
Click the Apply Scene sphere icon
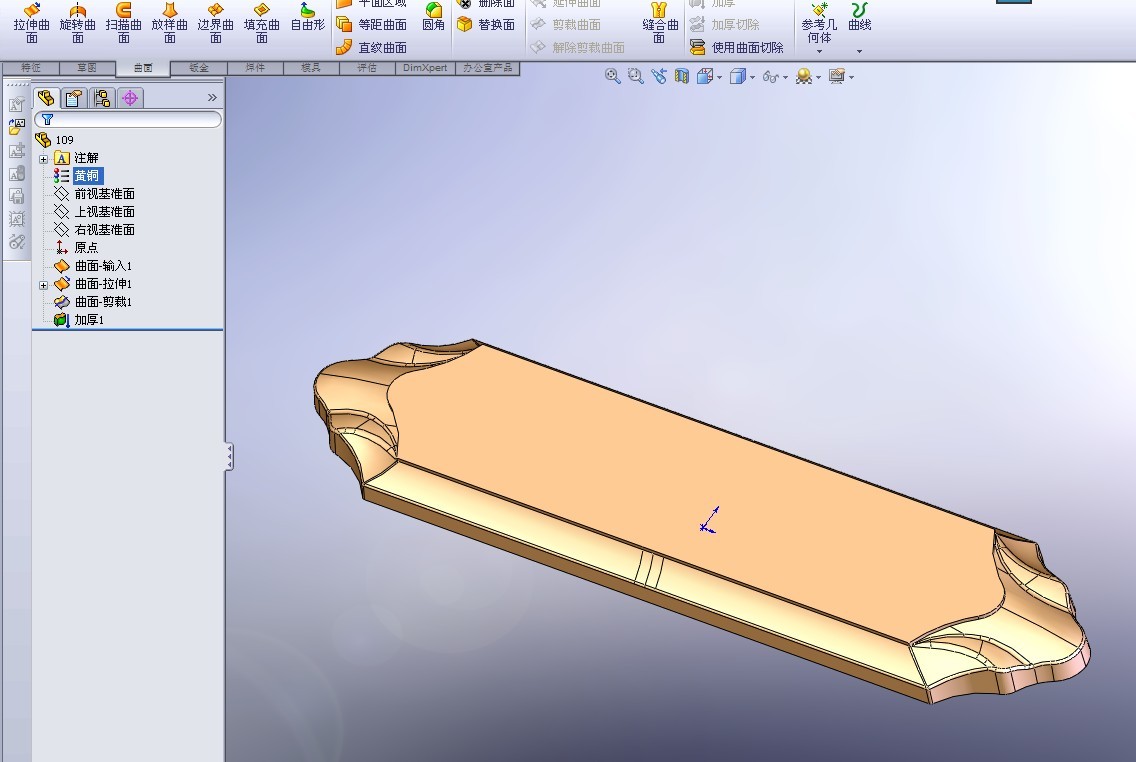click(803, 76)
